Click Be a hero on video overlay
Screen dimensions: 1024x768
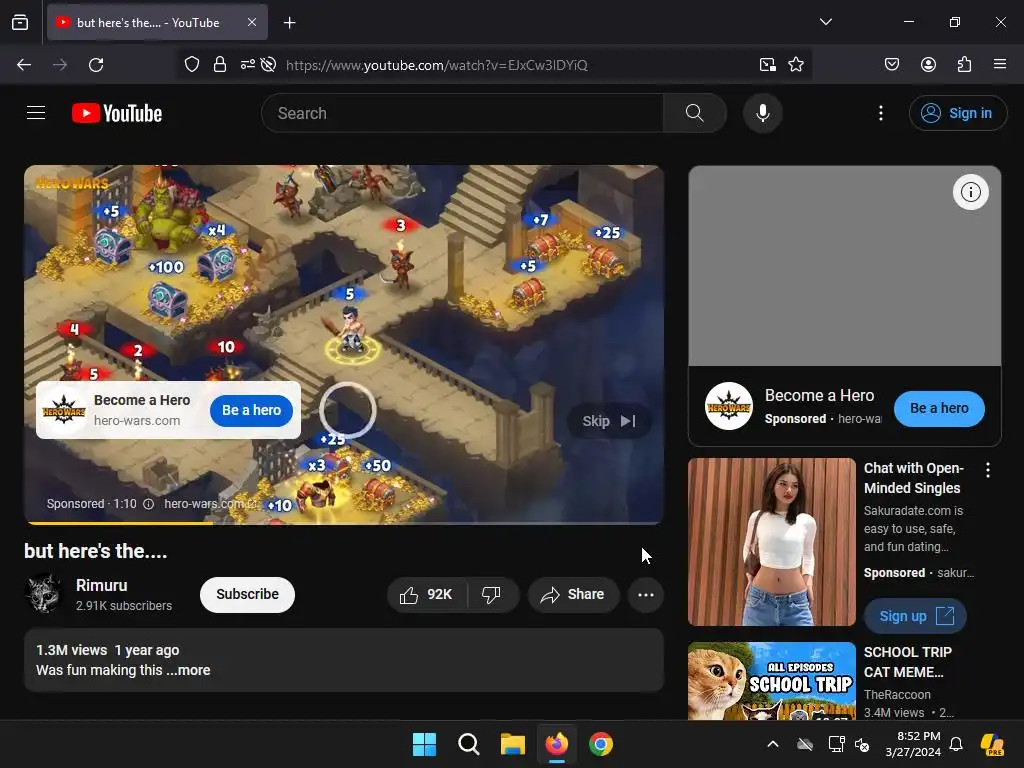click(x=251, y=410)
